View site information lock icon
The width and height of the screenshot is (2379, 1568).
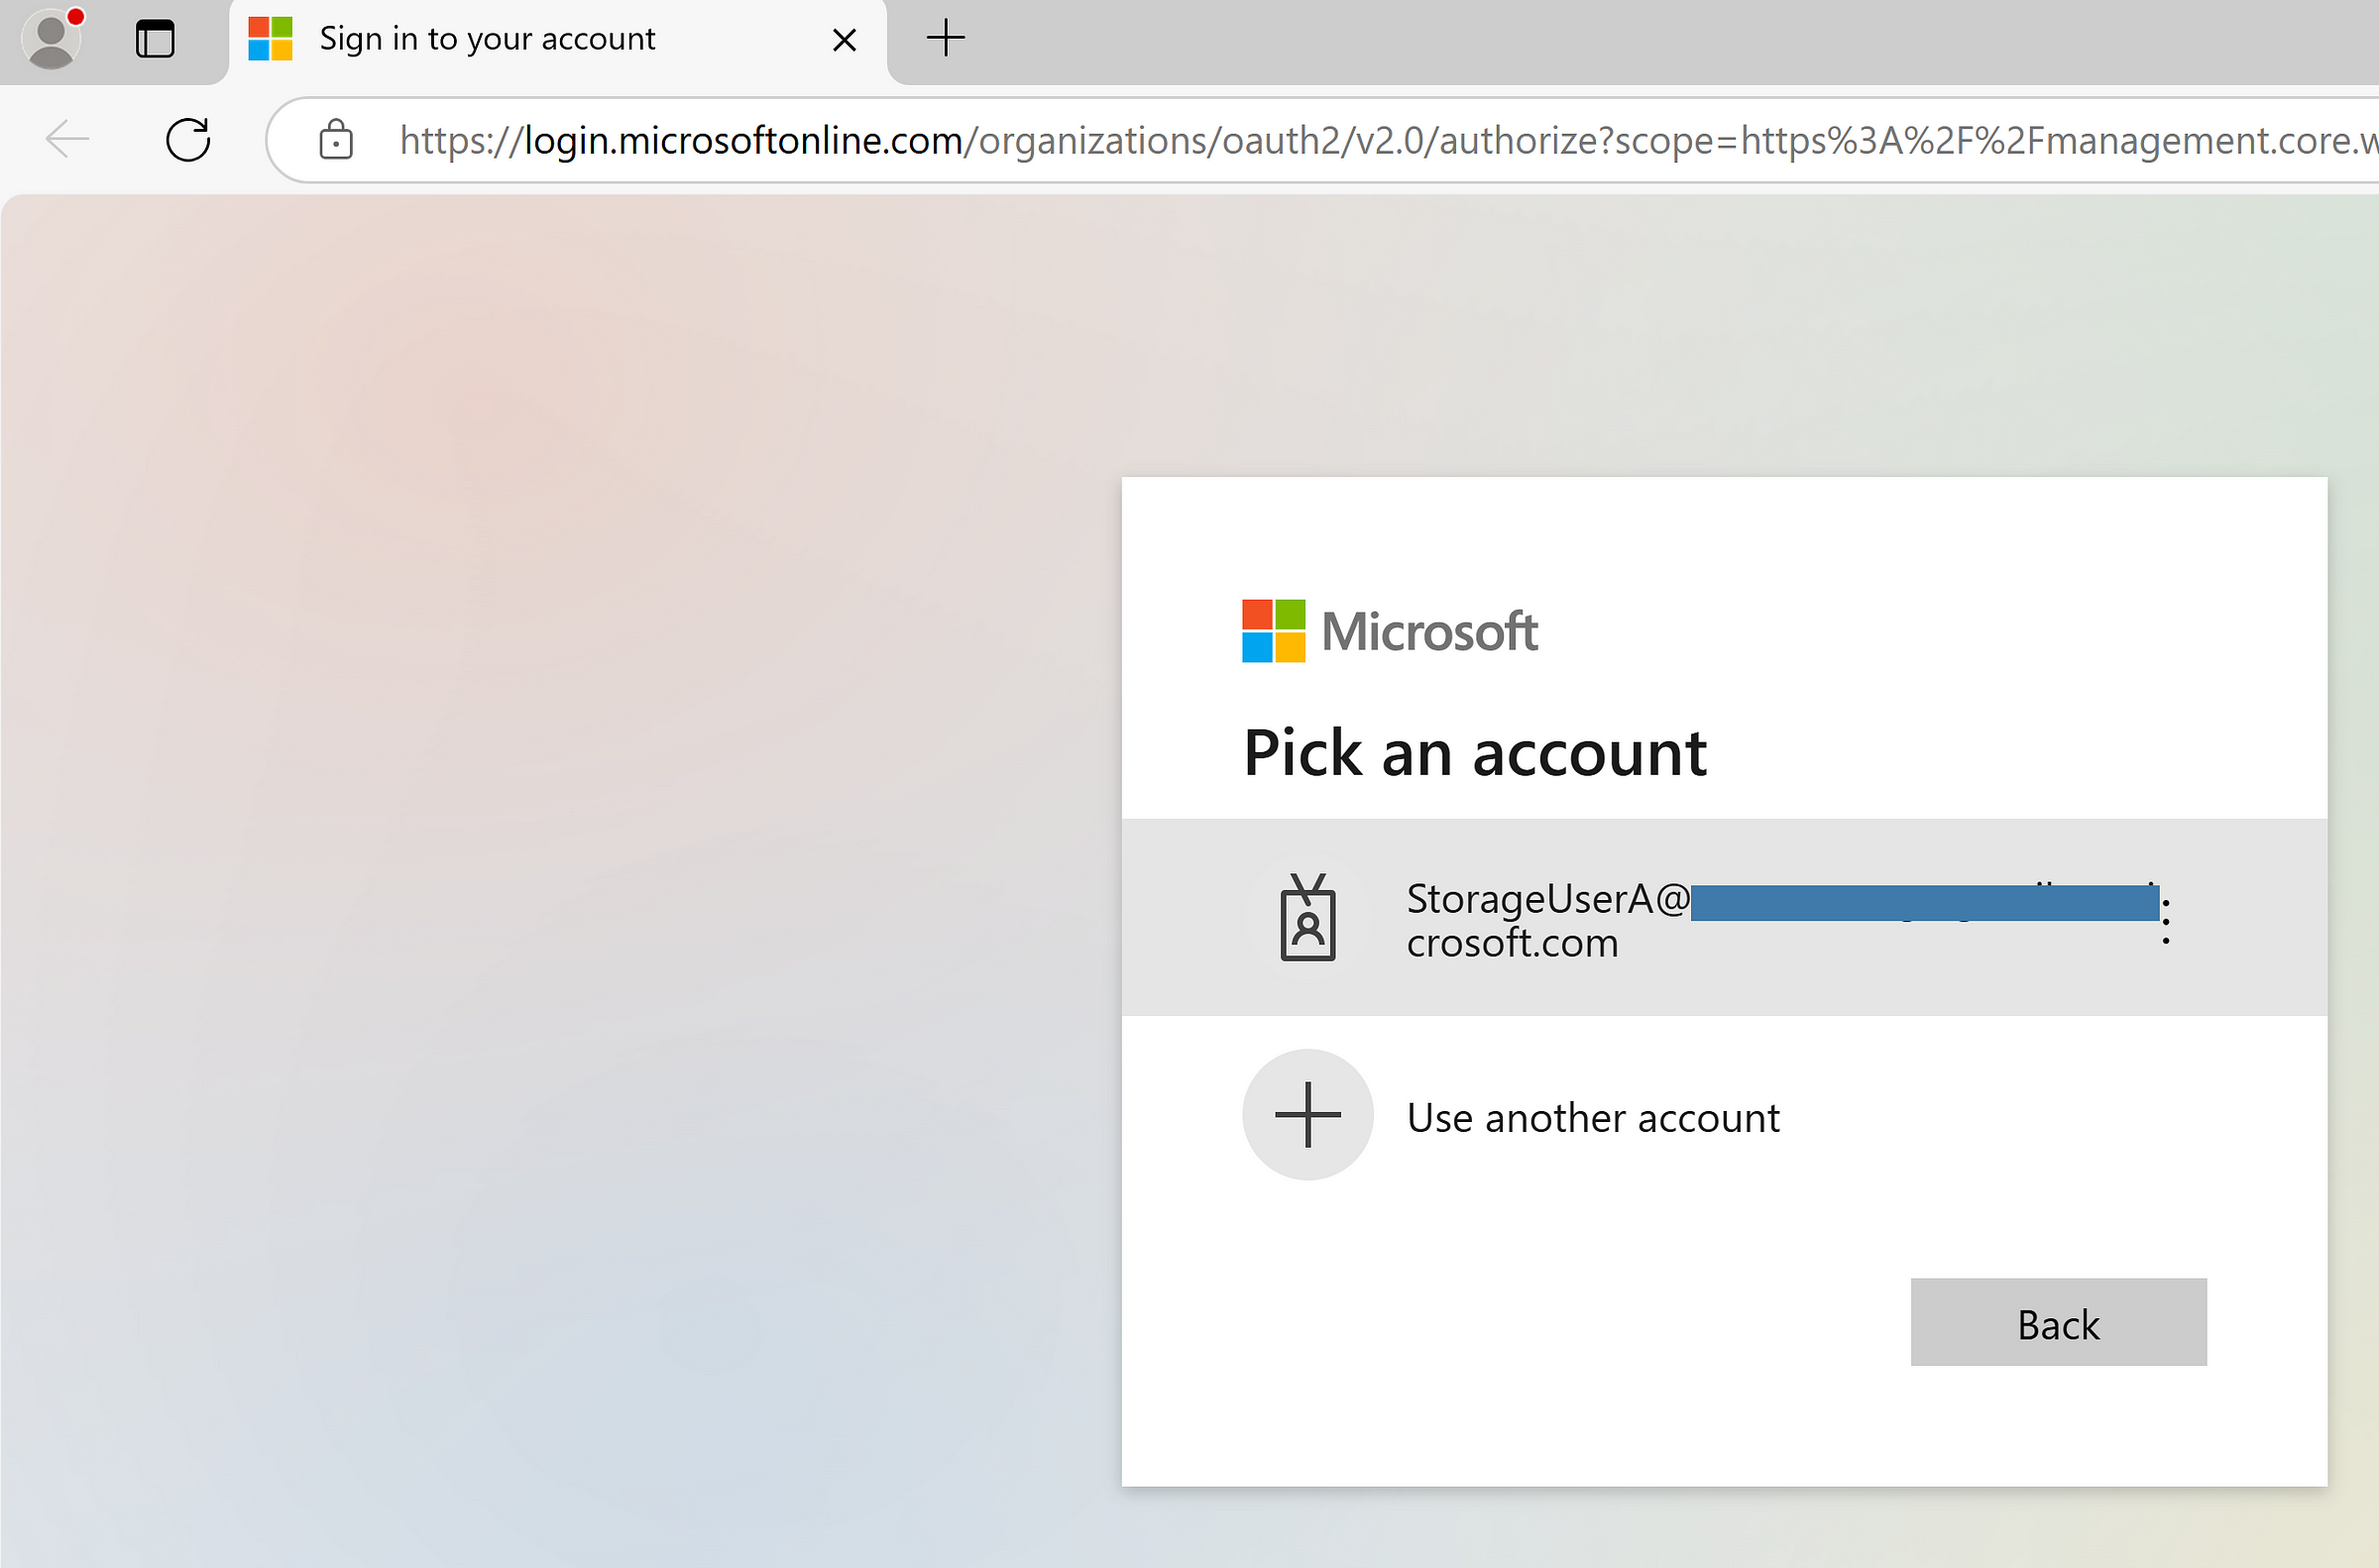click(x=336, y=139)
